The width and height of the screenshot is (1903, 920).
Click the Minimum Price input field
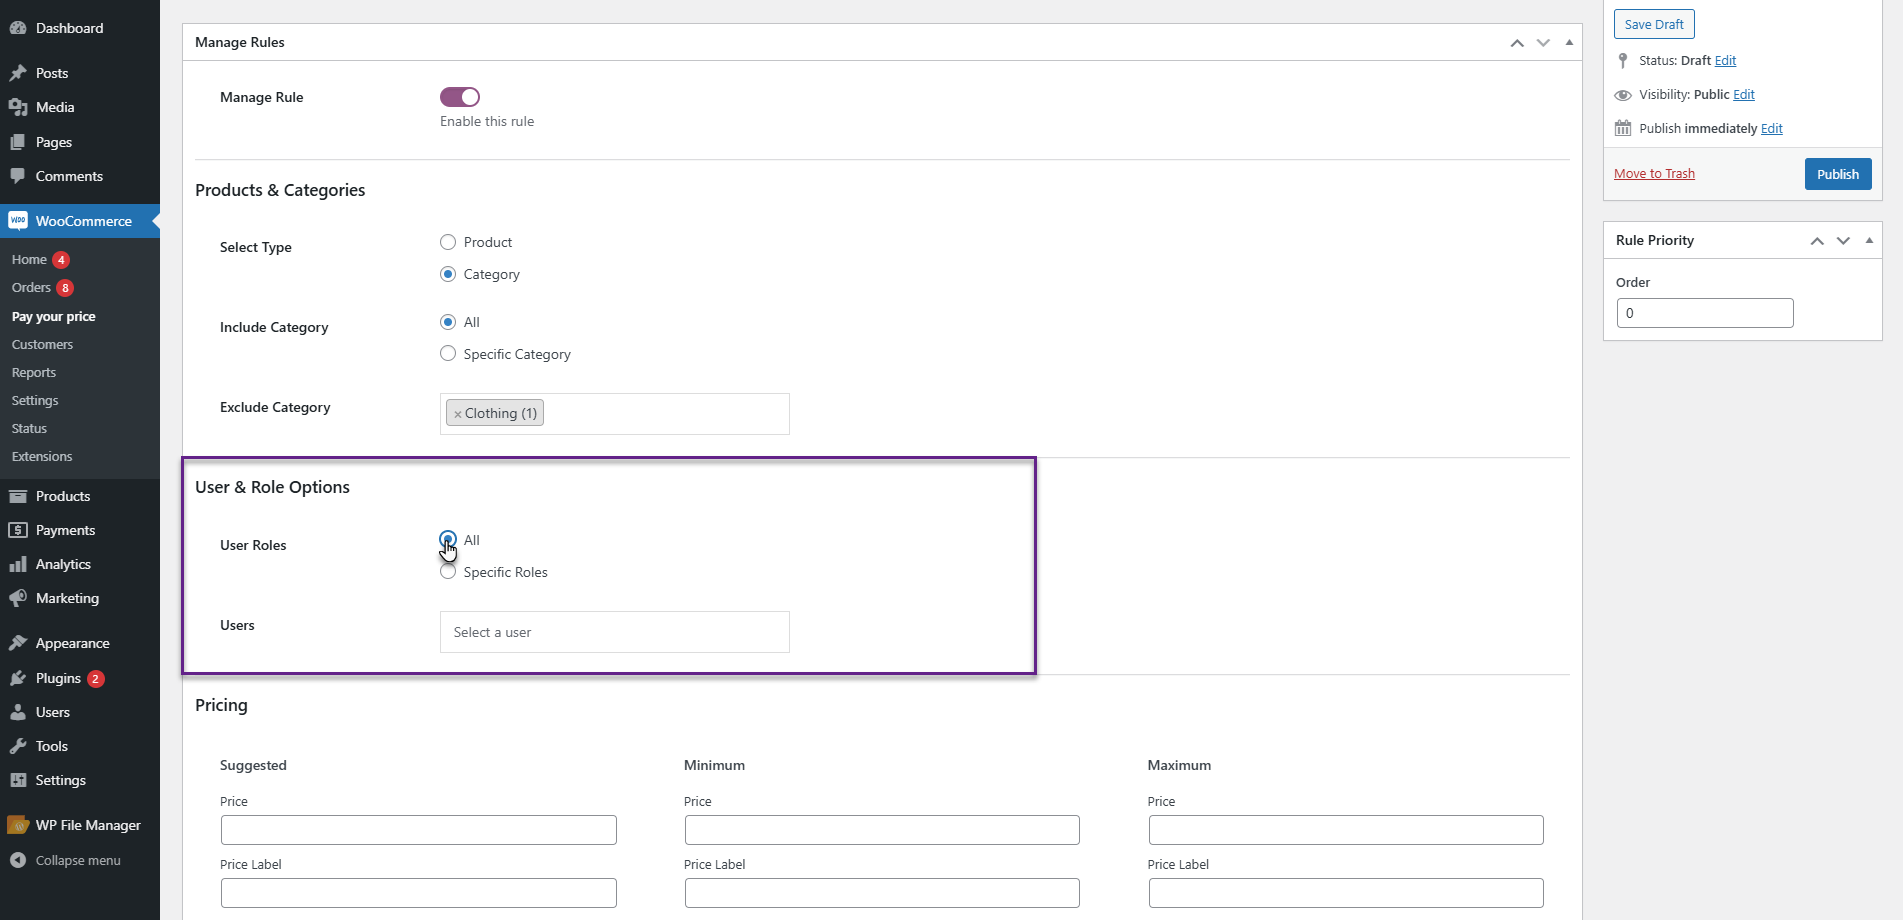(x=882, y=830)
